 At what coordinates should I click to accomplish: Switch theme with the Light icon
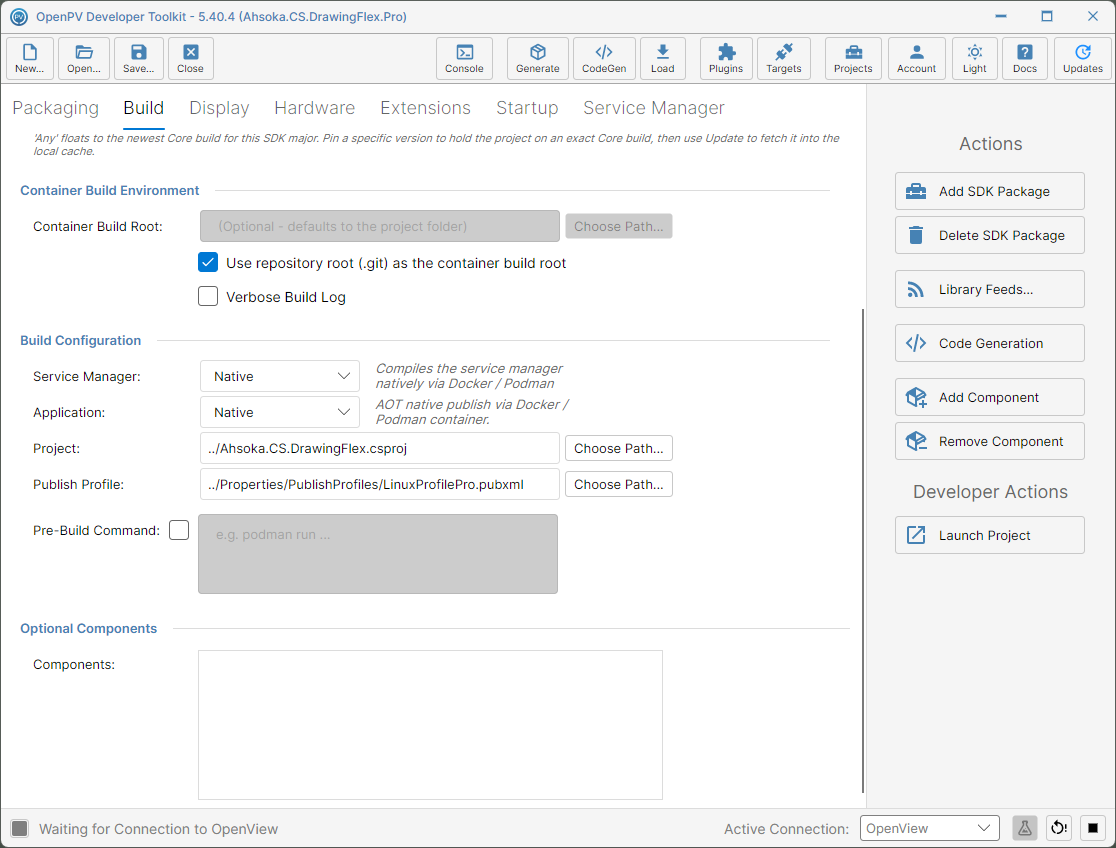click(974, 58)
